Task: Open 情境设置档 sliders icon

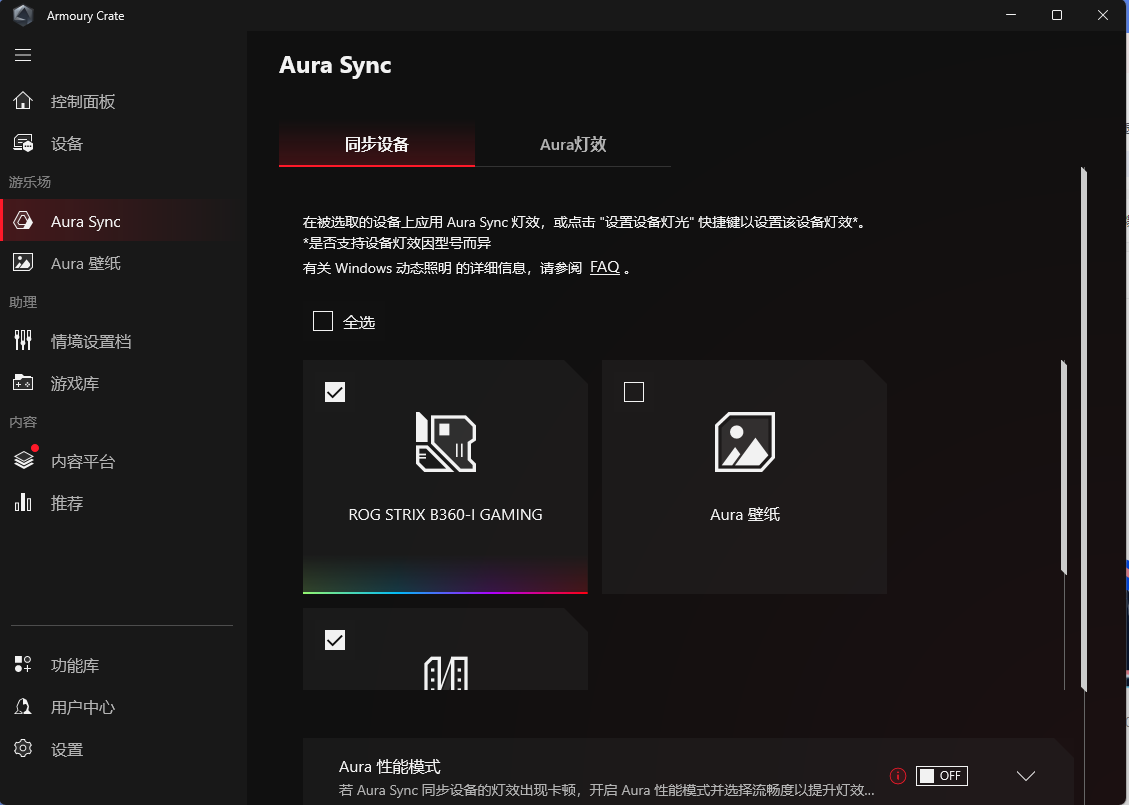Action: coord(23,341)
